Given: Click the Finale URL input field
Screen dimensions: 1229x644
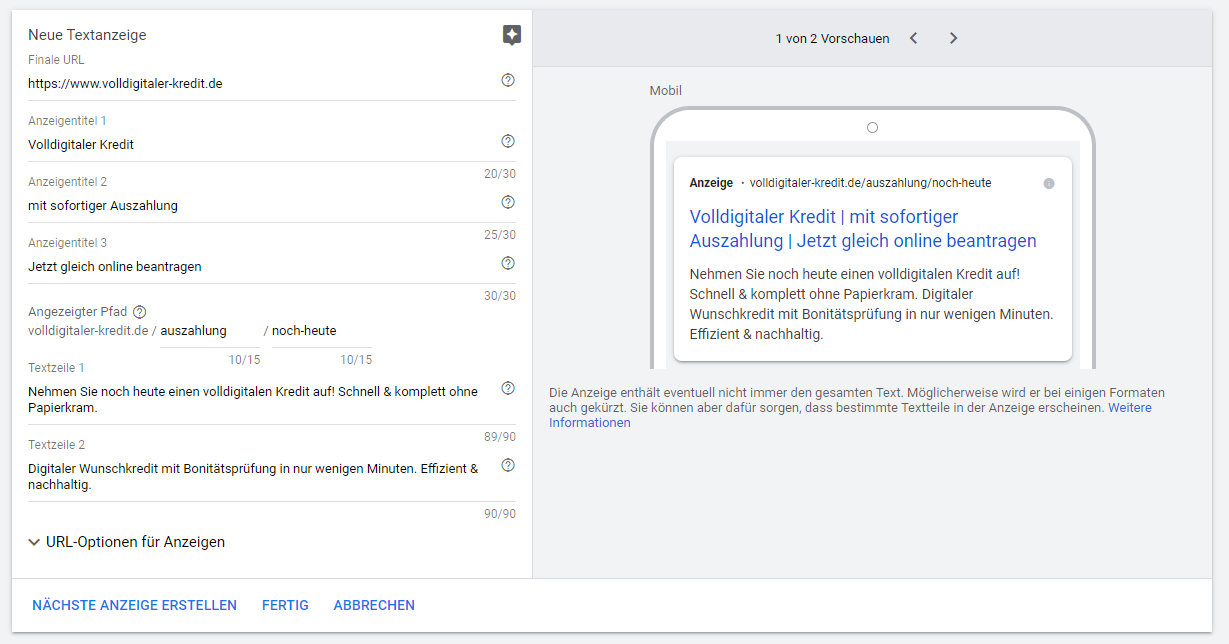Looking at the screenshot, I should pos(260,83).
